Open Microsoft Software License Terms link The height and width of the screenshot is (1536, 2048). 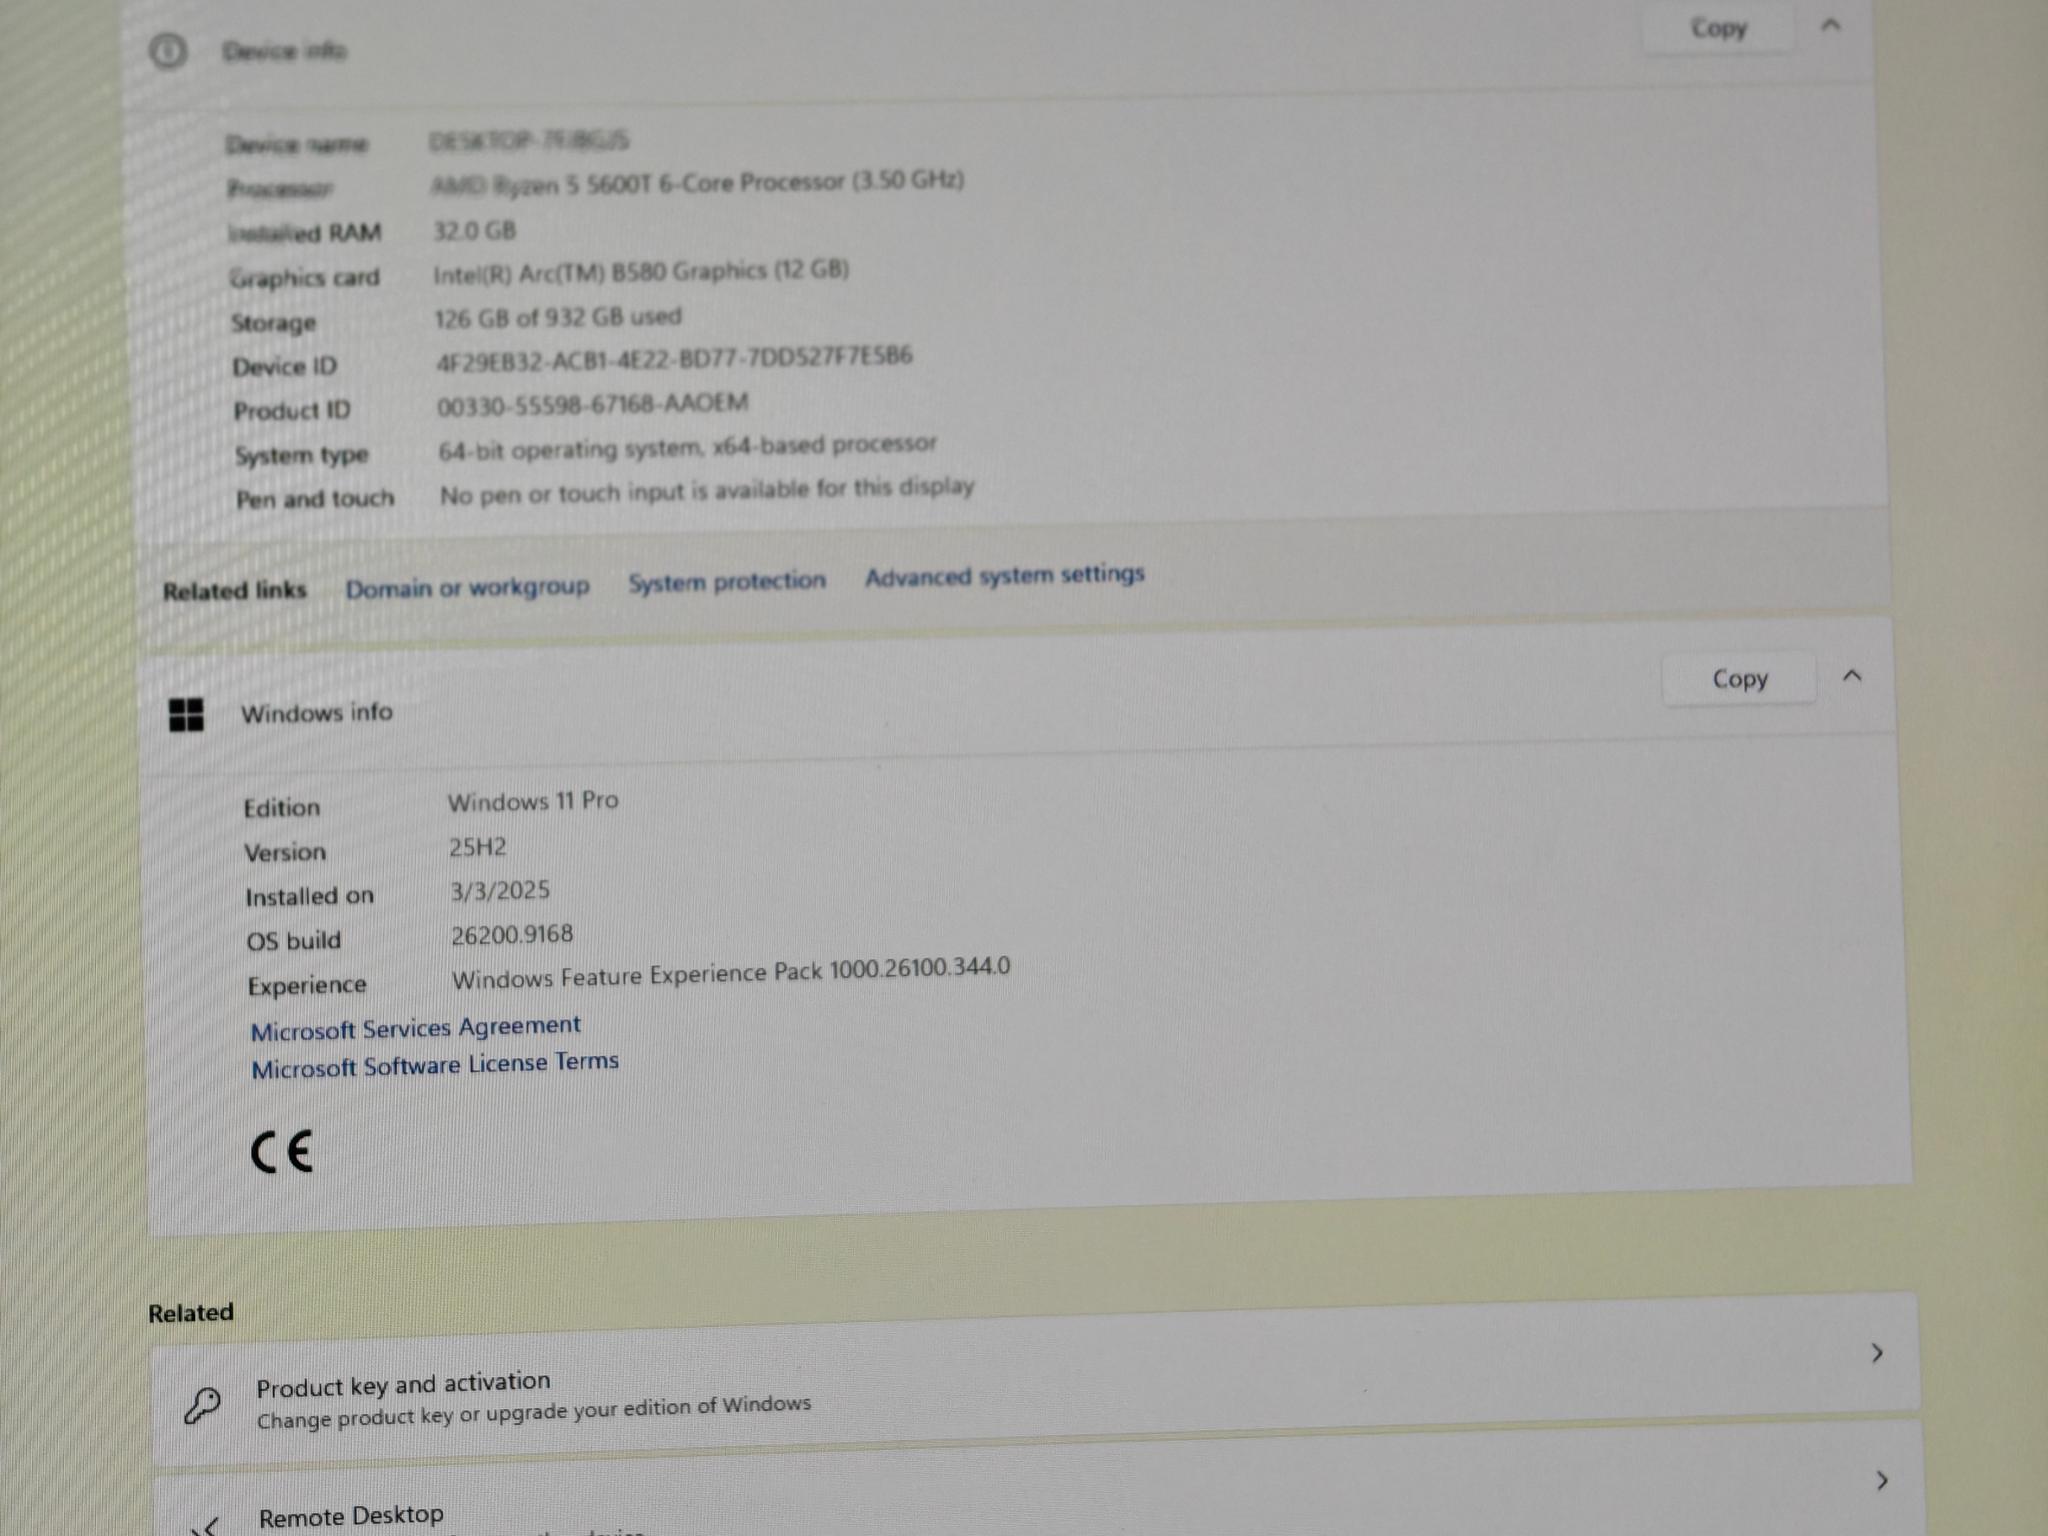coord(435,1065)
